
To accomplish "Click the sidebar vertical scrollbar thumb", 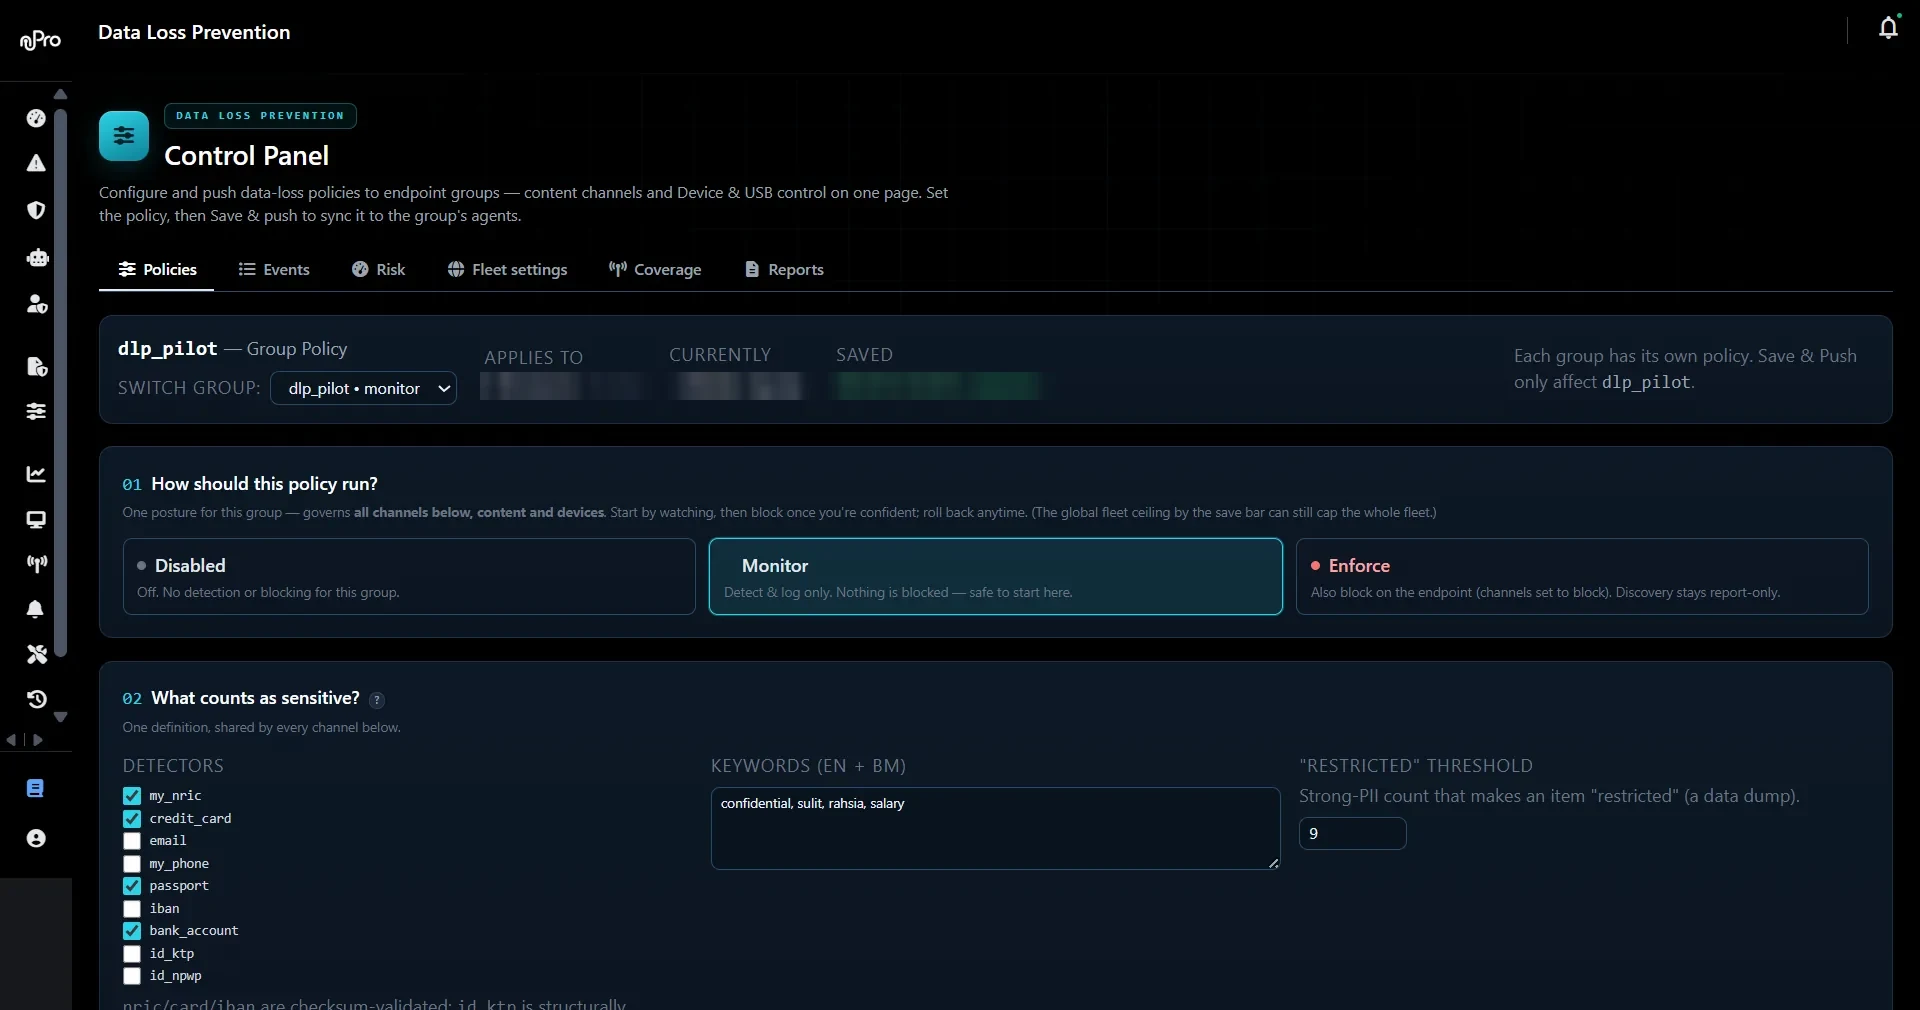I will tap(61, 383).
